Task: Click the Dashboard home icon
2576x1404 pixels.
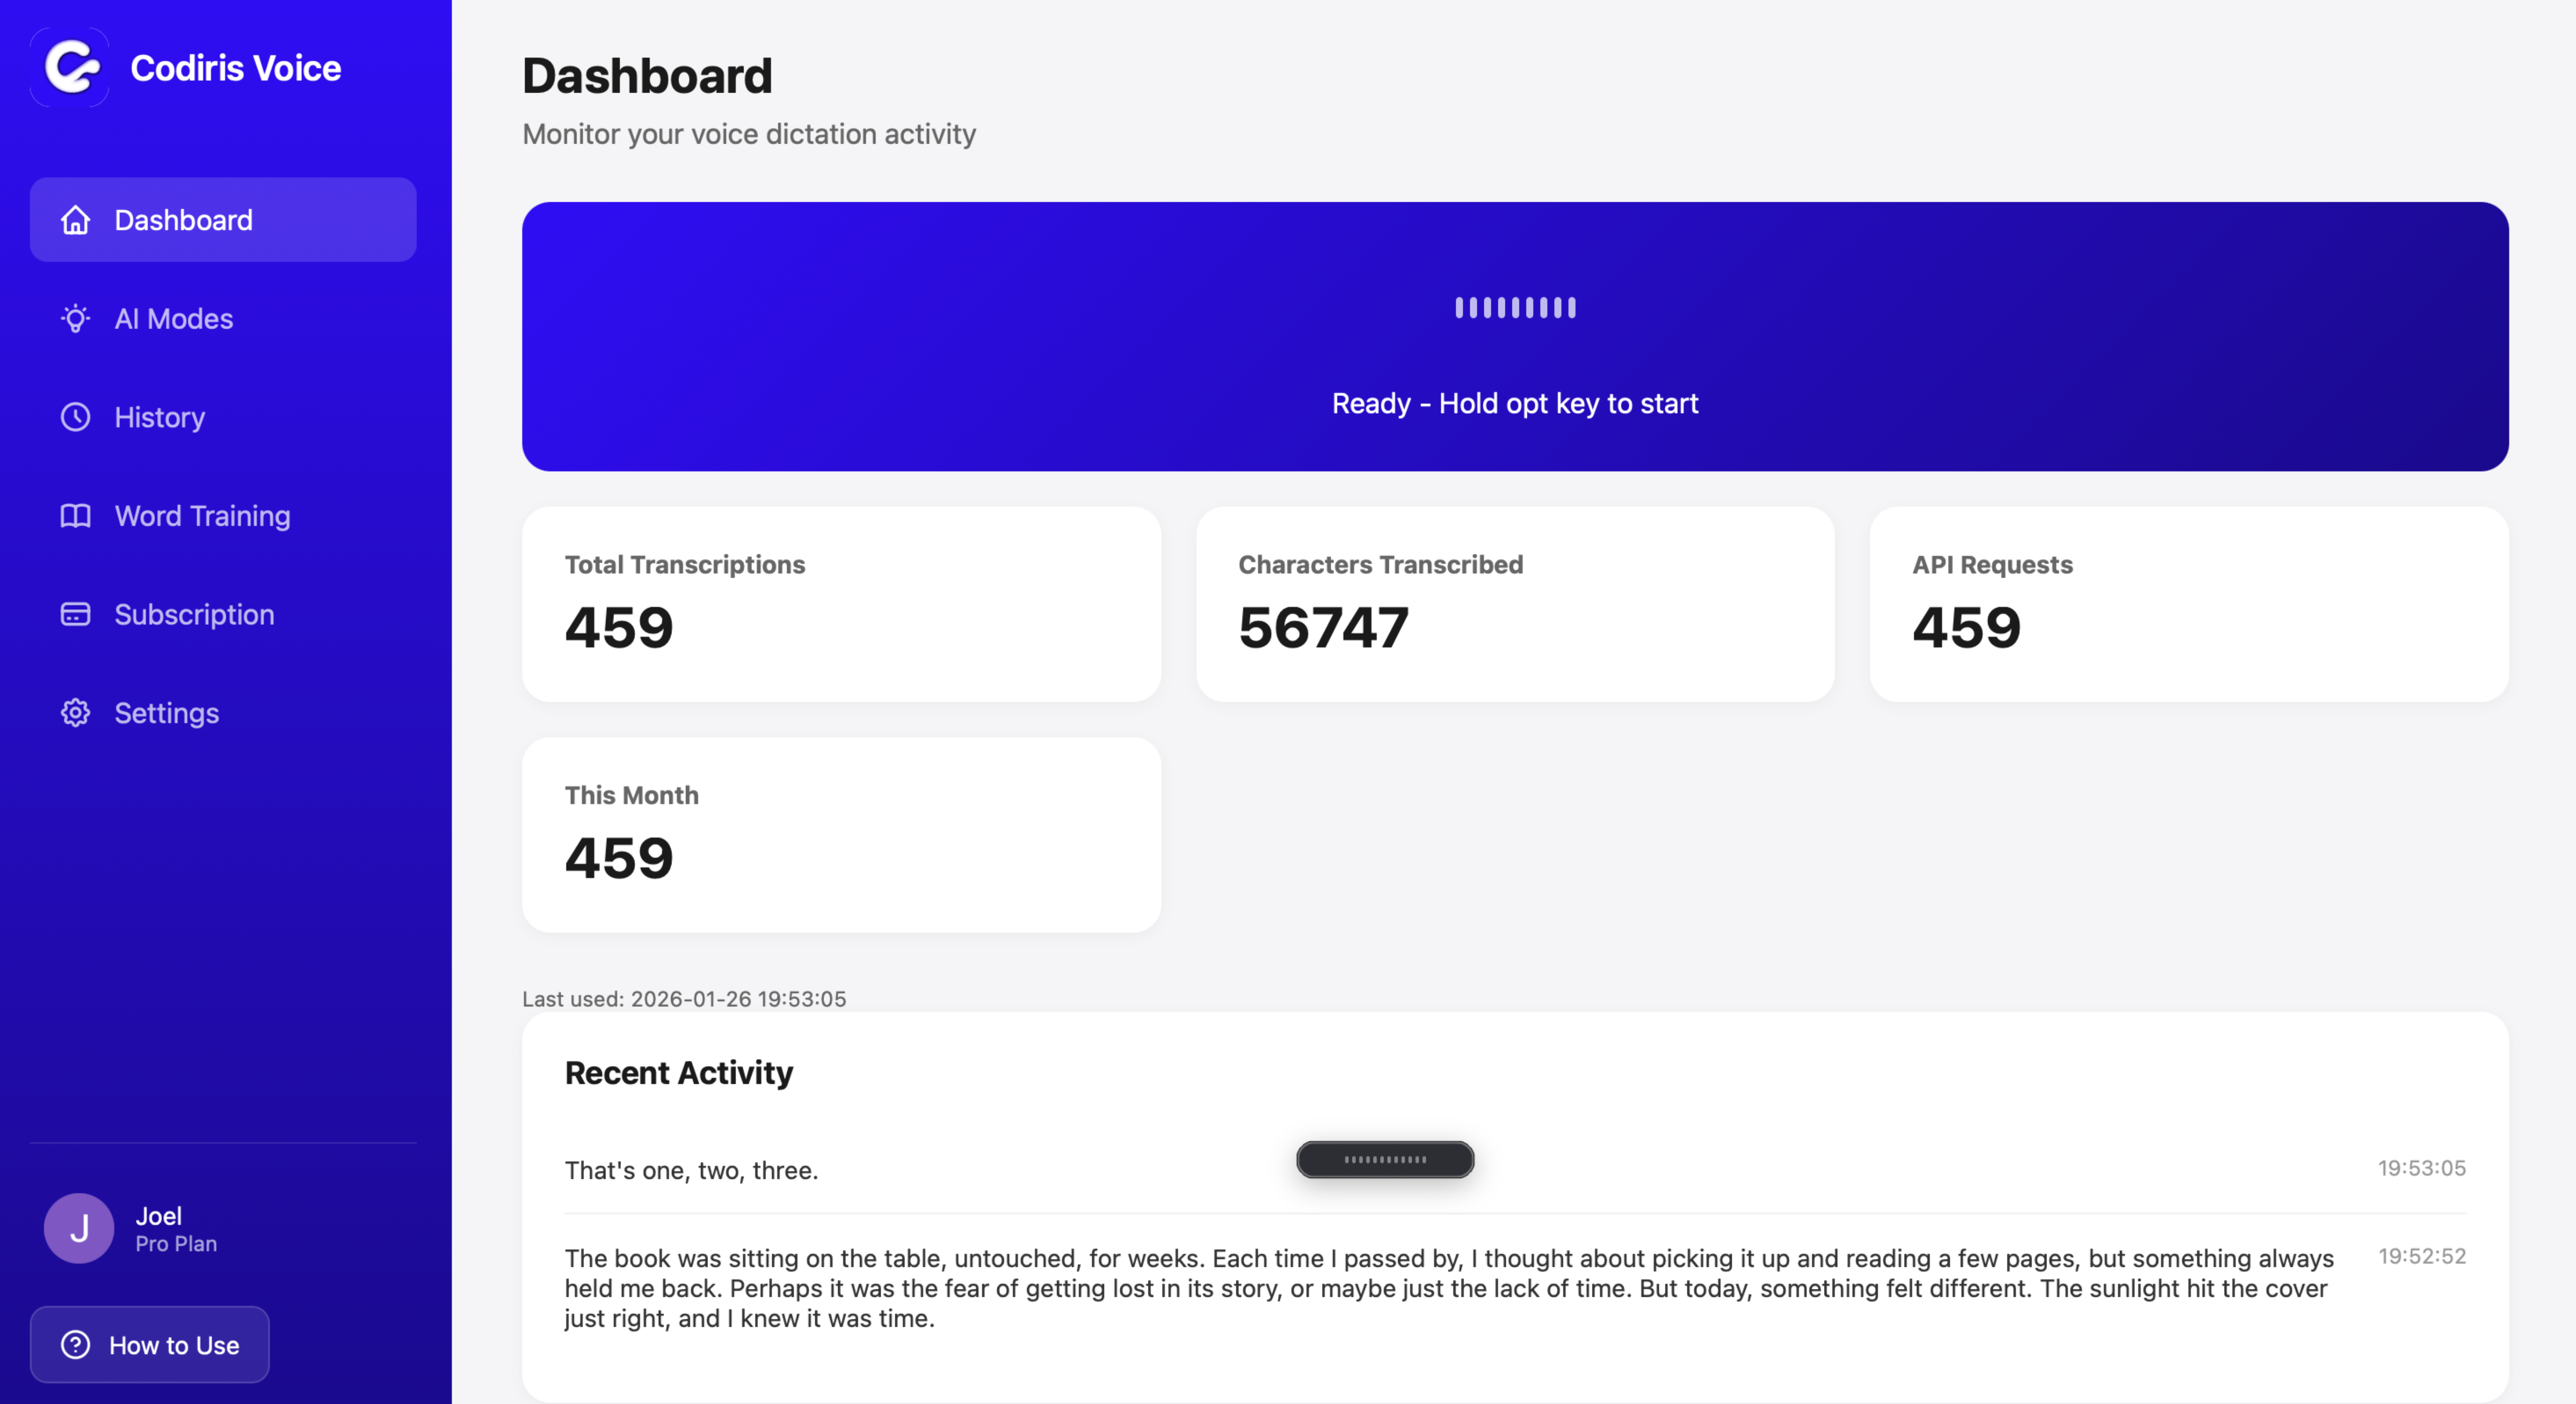Action: click(75, 220)
